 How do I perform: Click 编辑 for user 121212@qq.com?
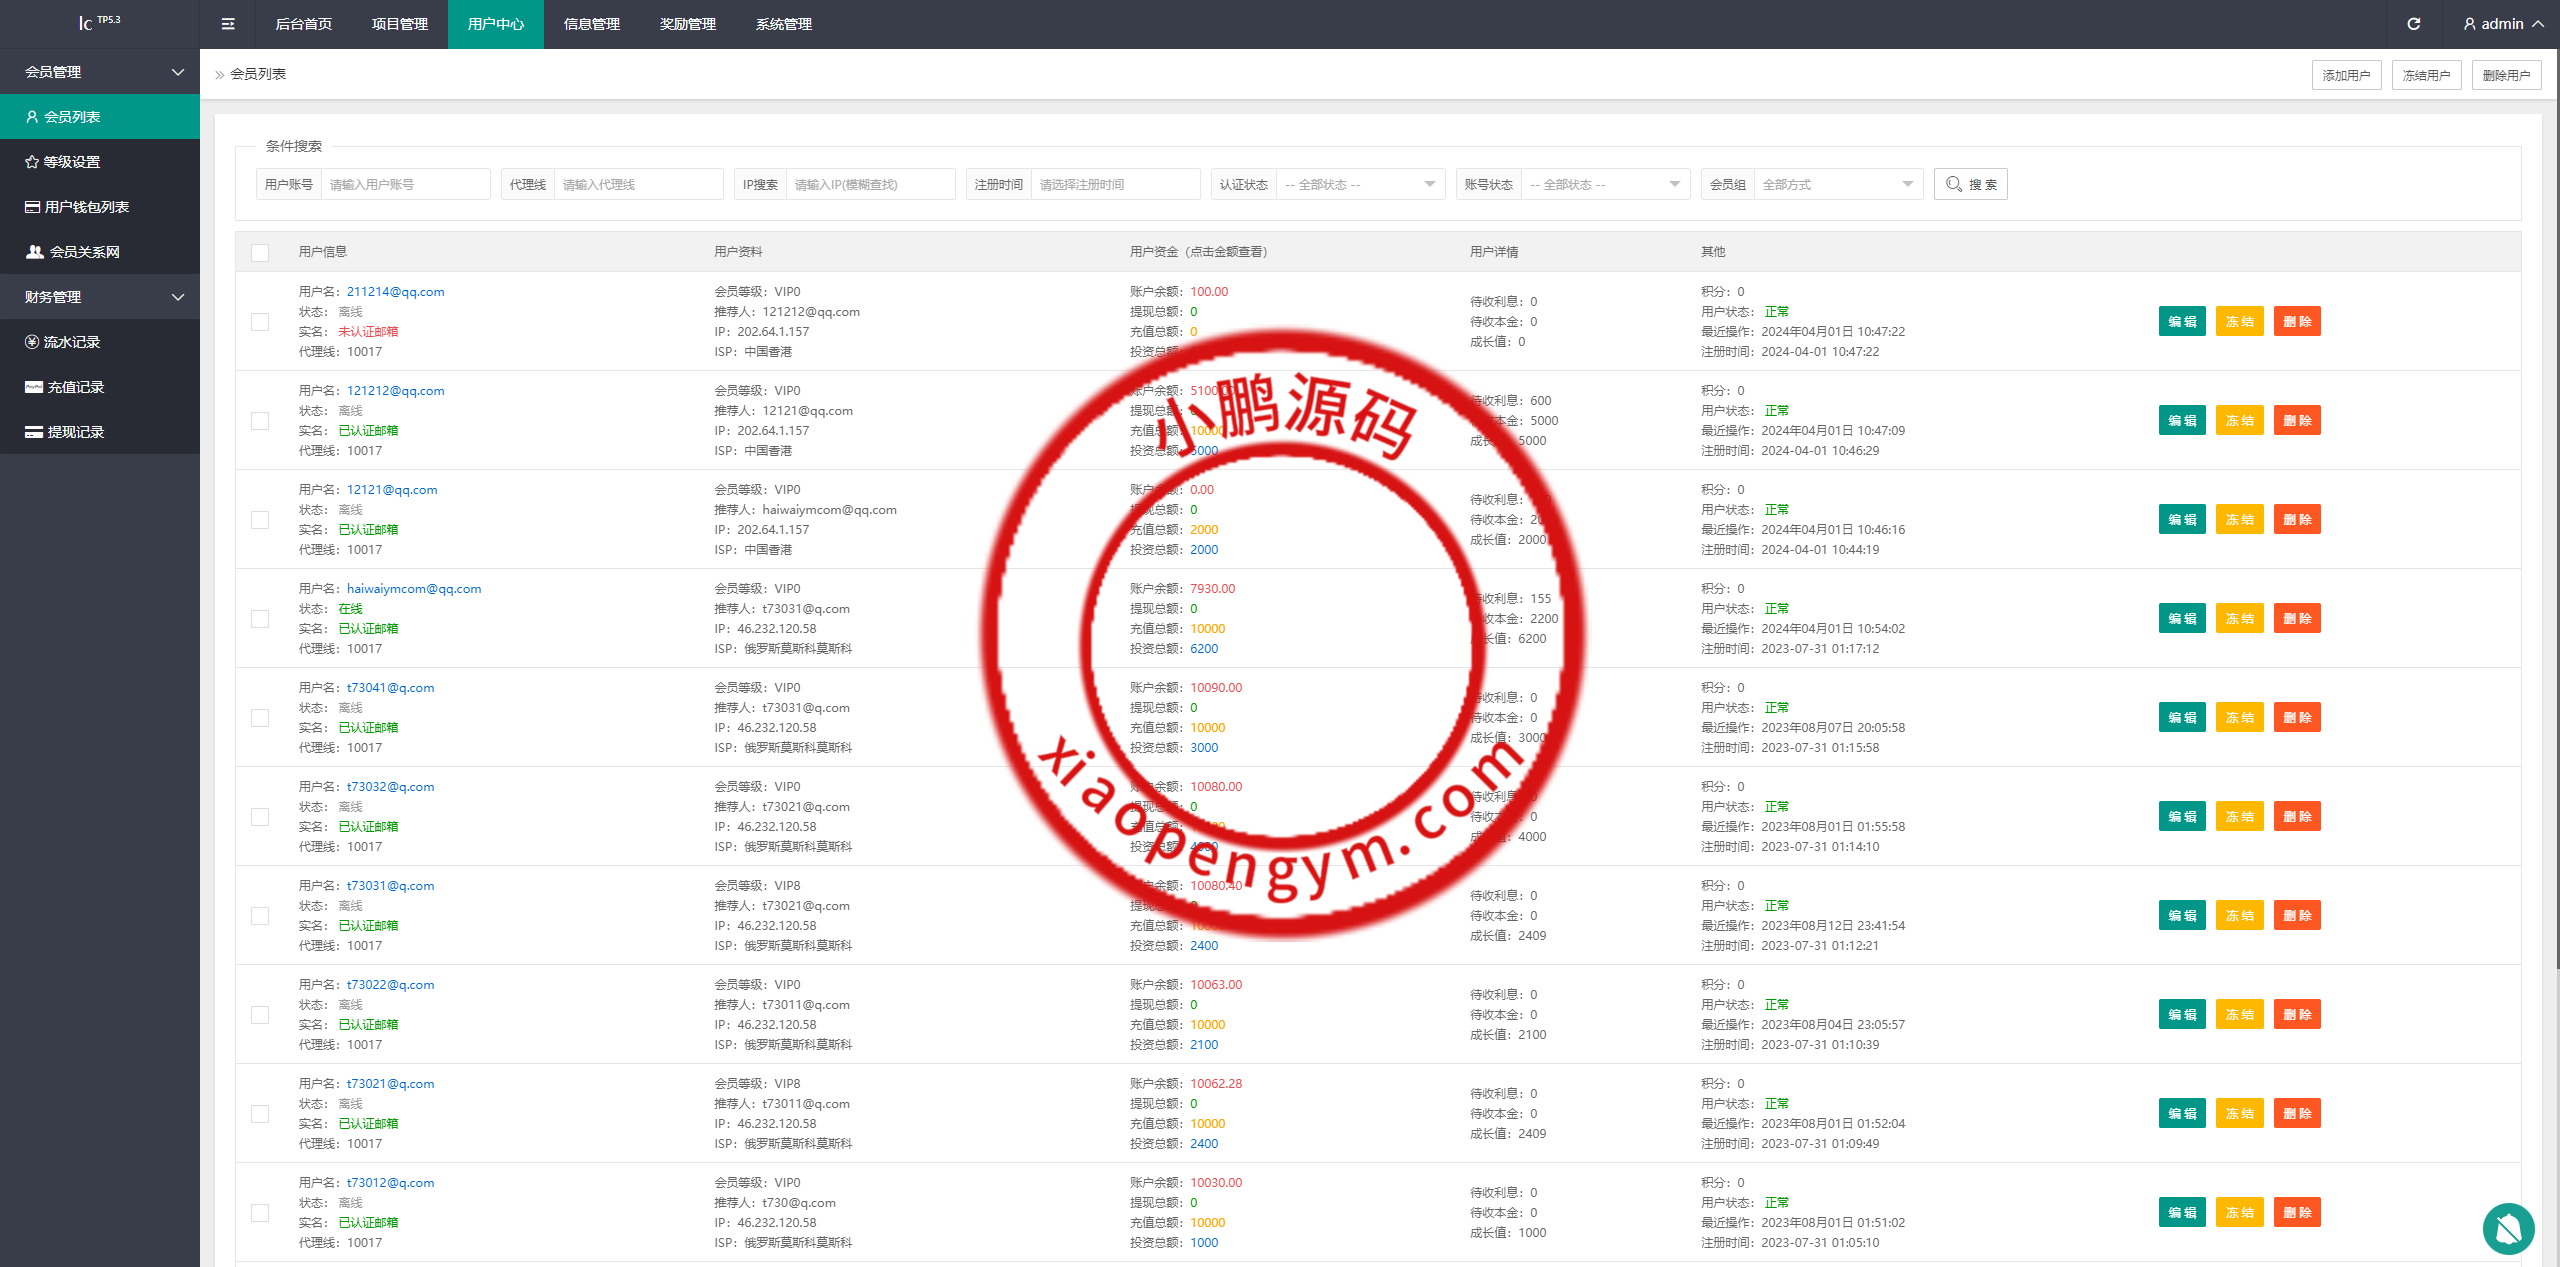[2181, 421]
